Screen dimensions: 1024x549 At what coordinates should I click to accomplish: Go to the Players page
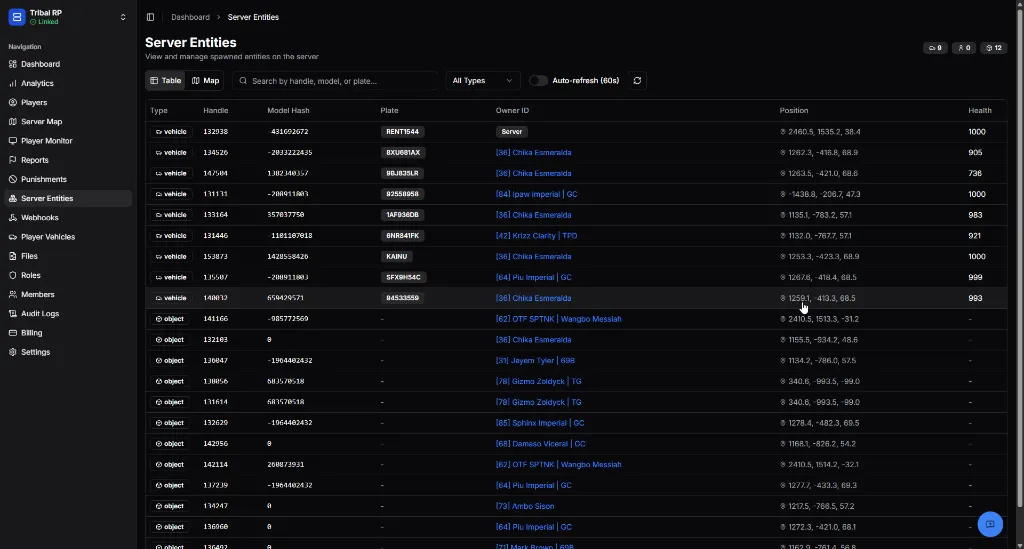coord(68,102)
